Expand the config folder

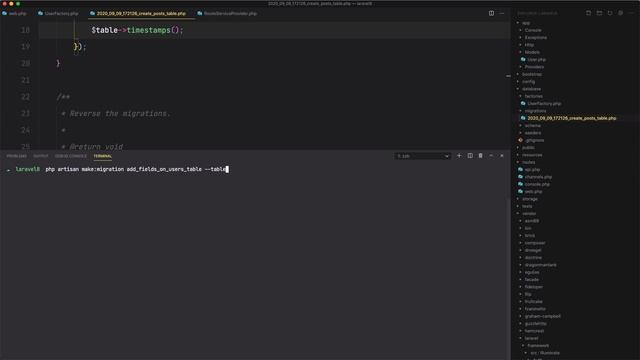coord(528,82)
